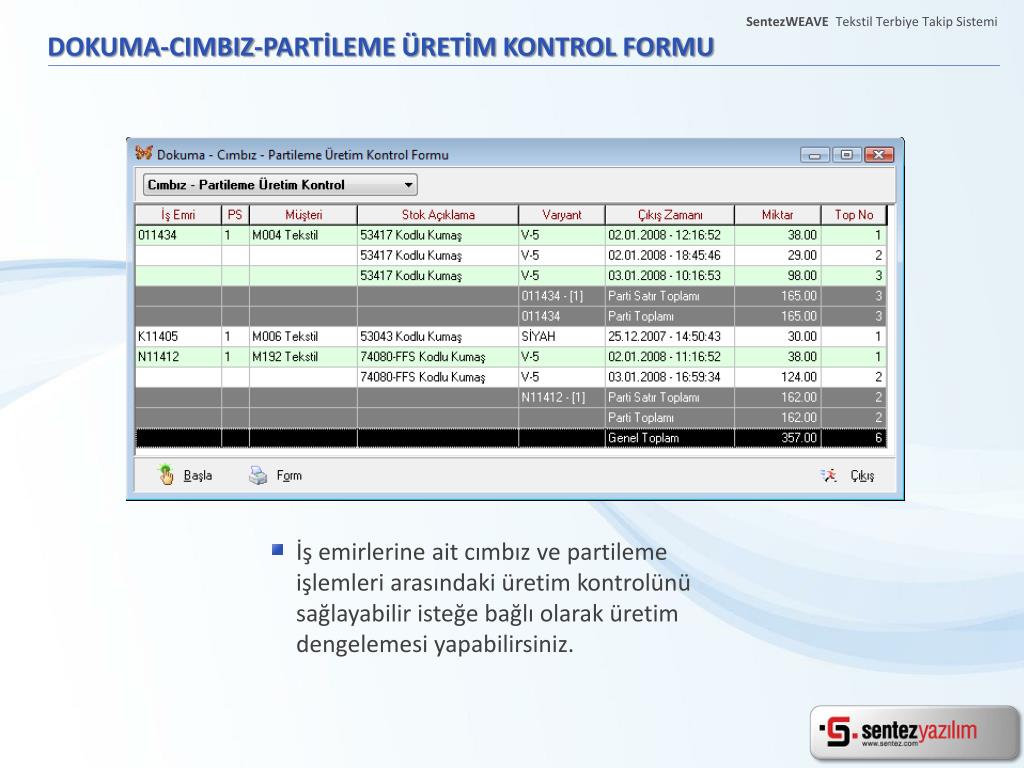
Task: Click the butterfly icon in title bar
Action: (x=144, y=153)
